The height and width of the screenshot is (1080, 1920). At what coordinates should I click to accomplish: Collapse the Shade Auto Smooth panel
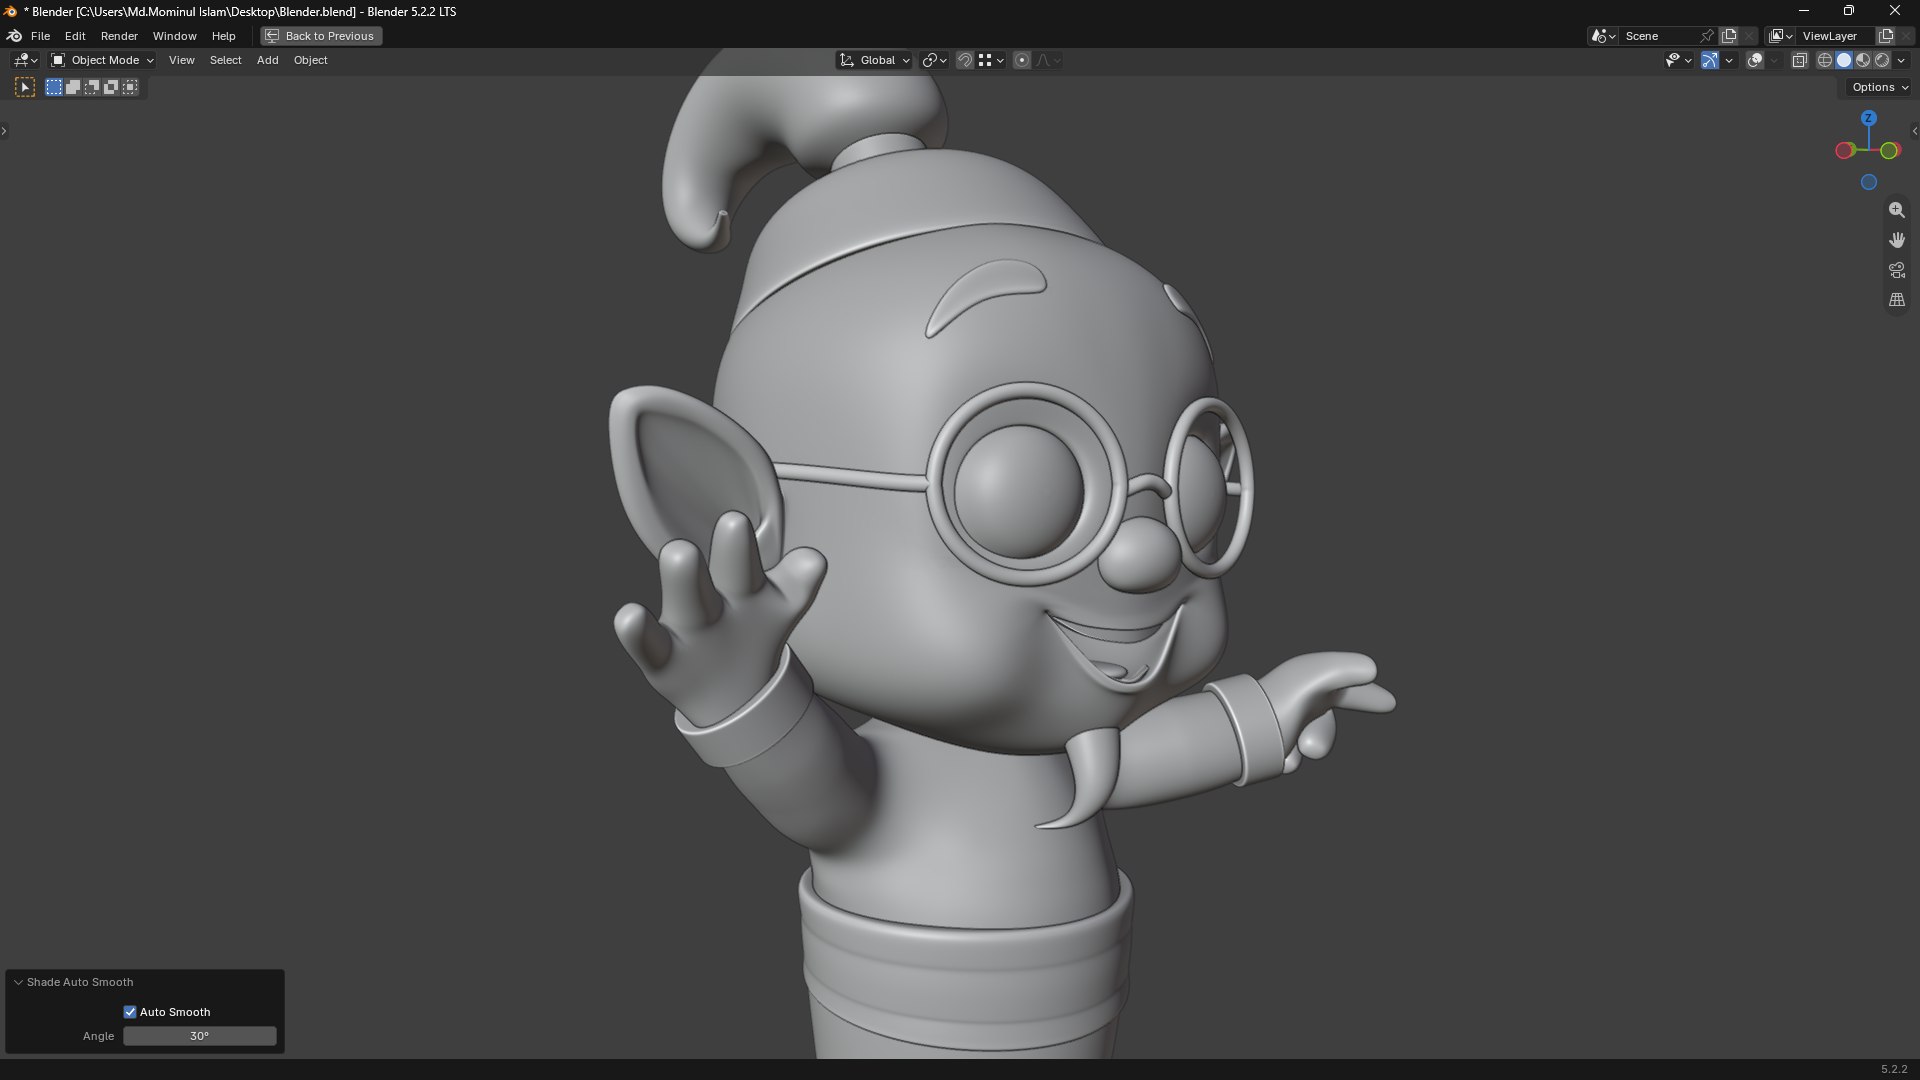tap(18, 983)
